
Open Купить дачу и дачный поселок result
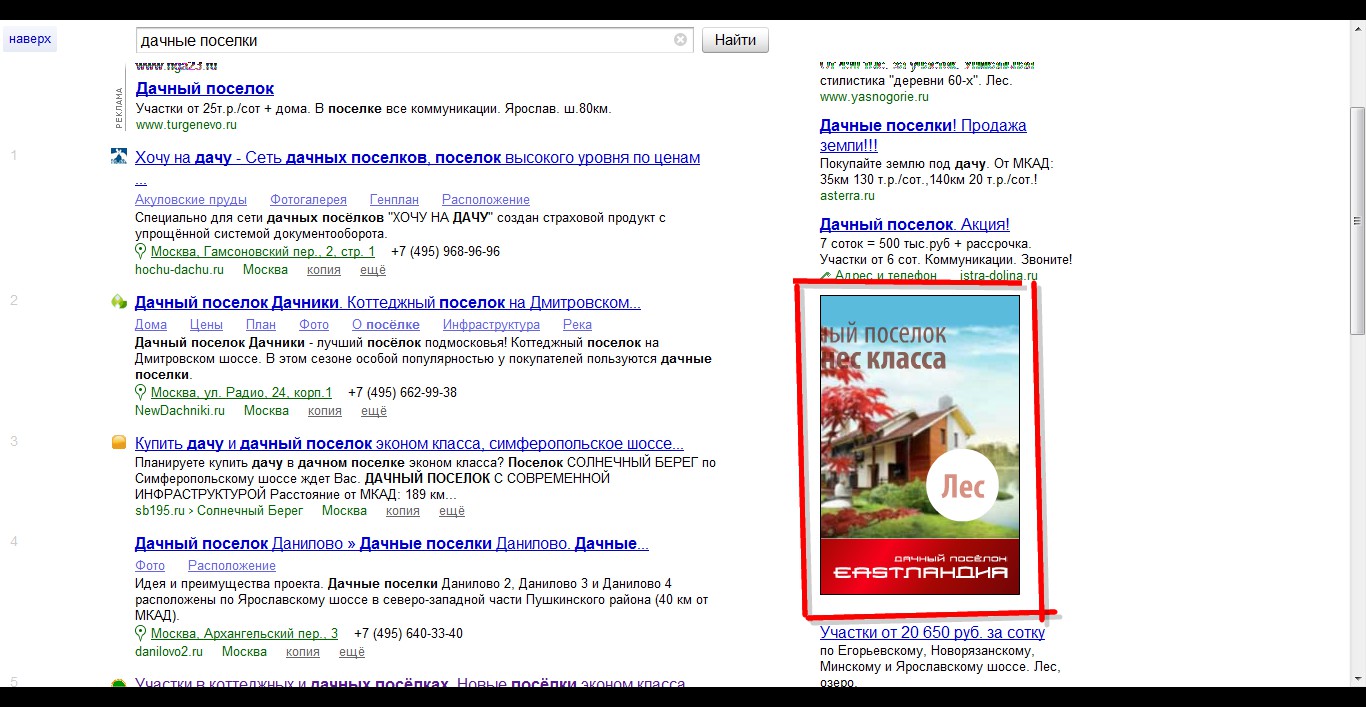pyautogui.click(x=409, y=443)
